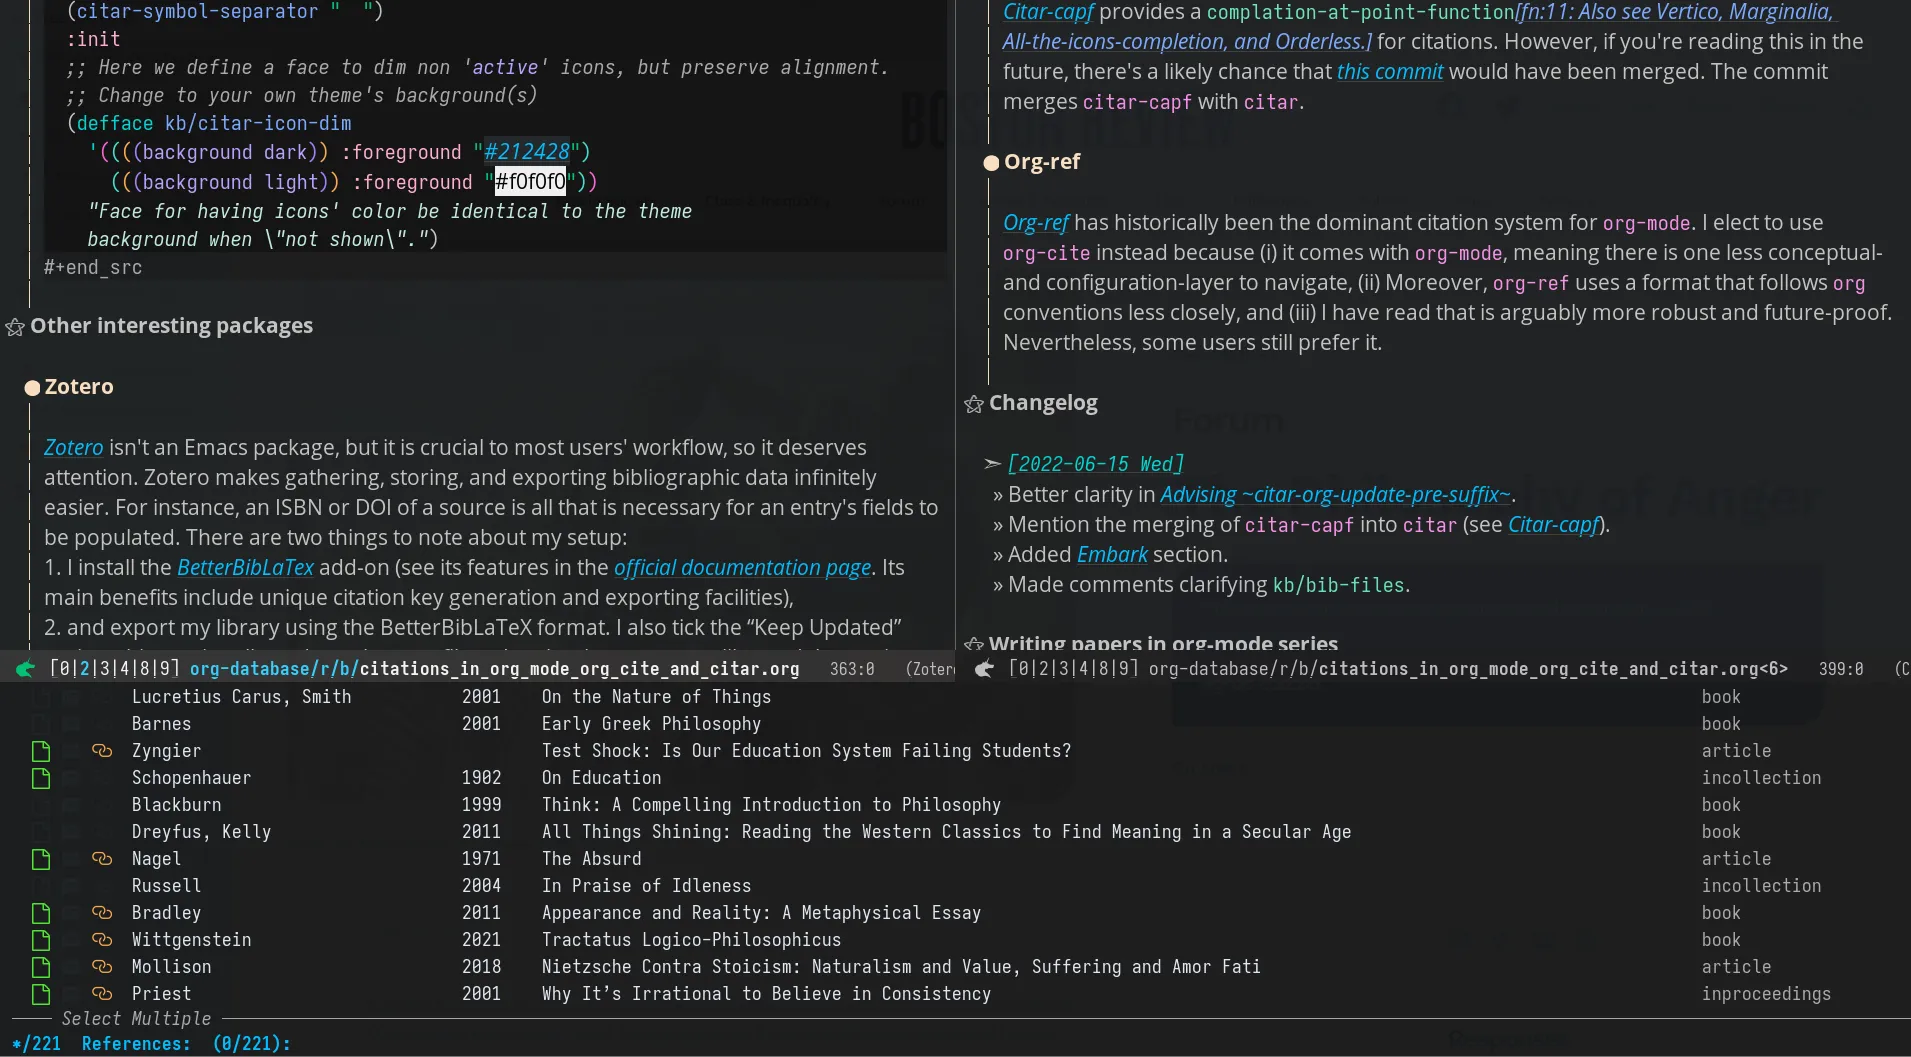Click the 'Select Multiple' label
1911x1057 pixels.
pos(136,1019)
